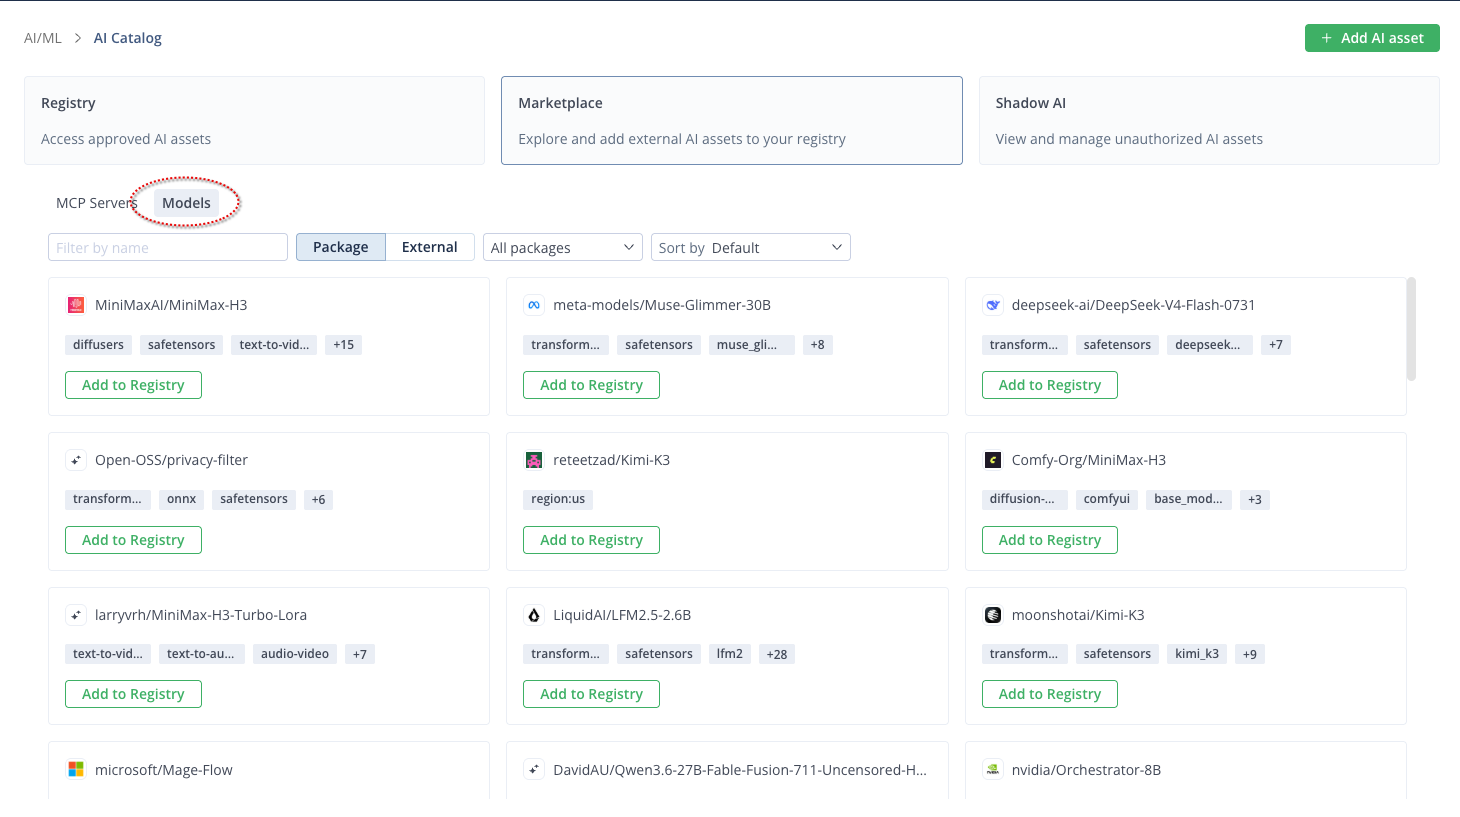
Task: Add meta-models/Muse-Glimmer-30B to Registry
Action: [x=592, y=385]
